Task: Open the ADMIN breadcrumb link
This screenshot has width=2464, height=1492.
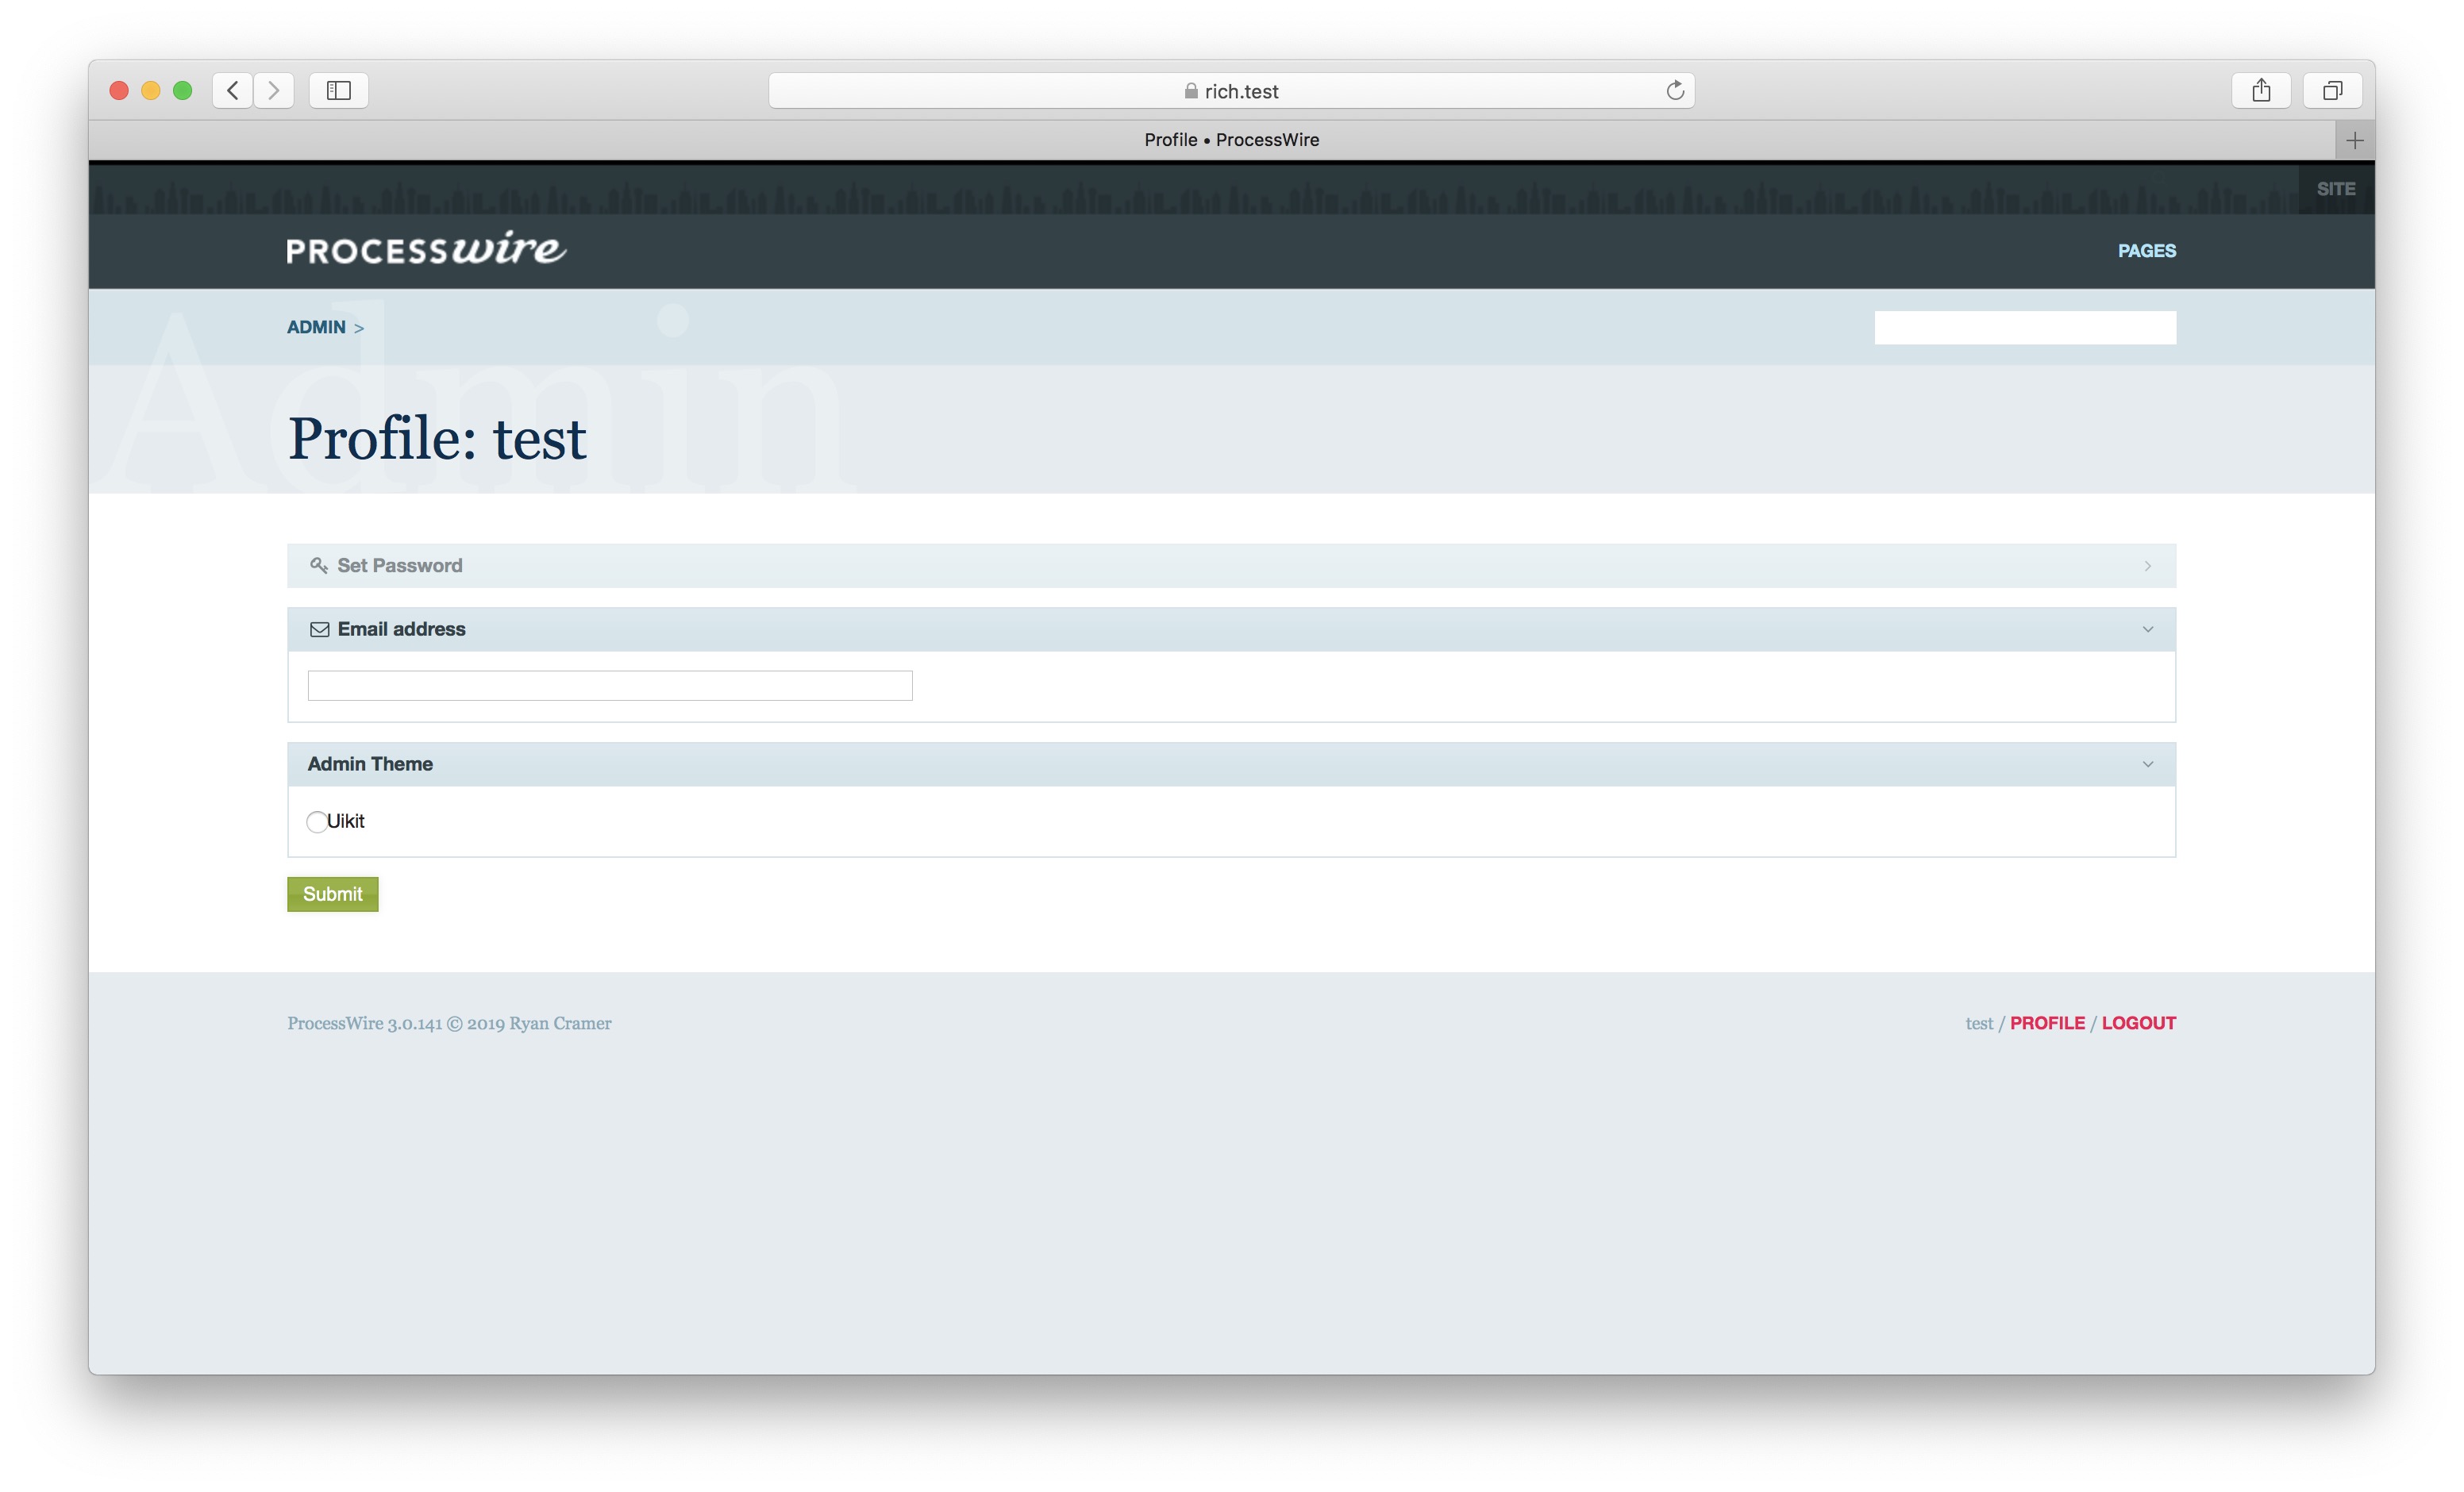Action: pyautogui.click(x=316, y=327)
